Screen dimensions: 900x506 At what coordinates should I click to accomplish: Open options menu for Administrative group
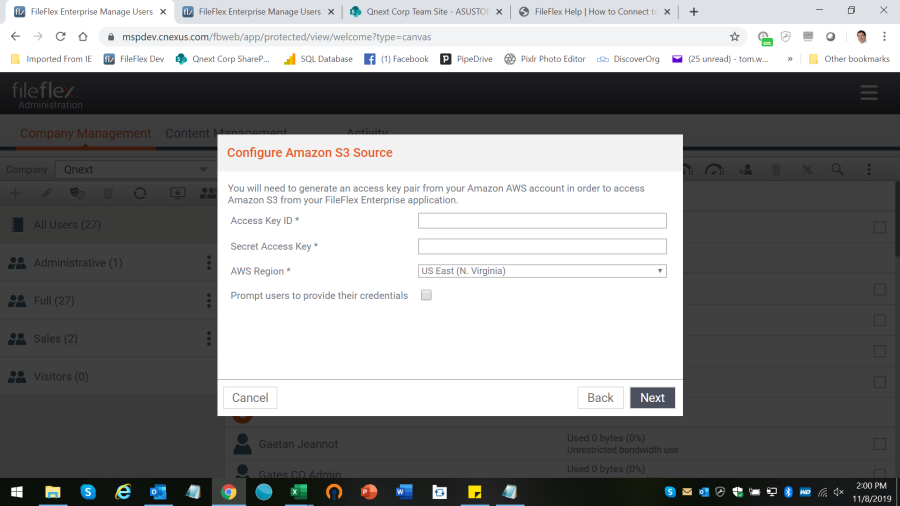pos(209,263)
